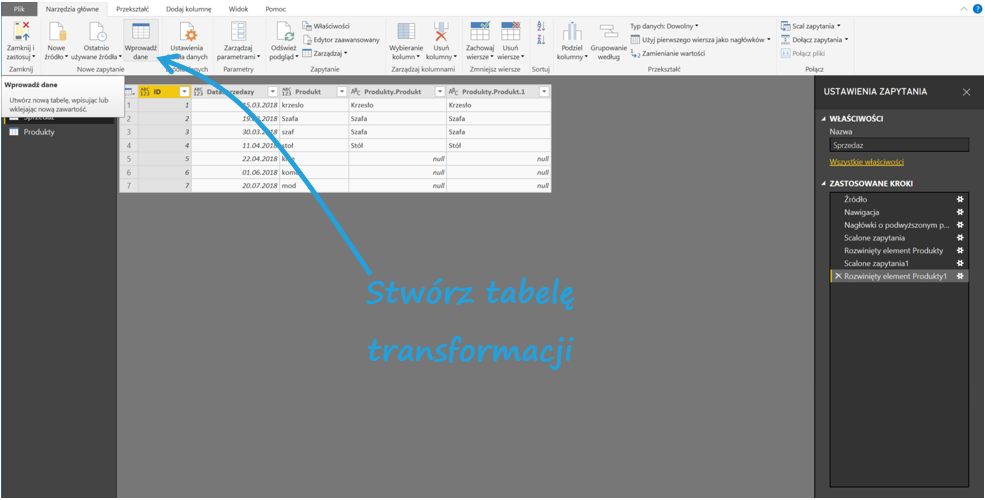Collapse the ZASTOSOWANE KROKI section
The width and height of the screenshot is (985, 500).
coord(823,184)
